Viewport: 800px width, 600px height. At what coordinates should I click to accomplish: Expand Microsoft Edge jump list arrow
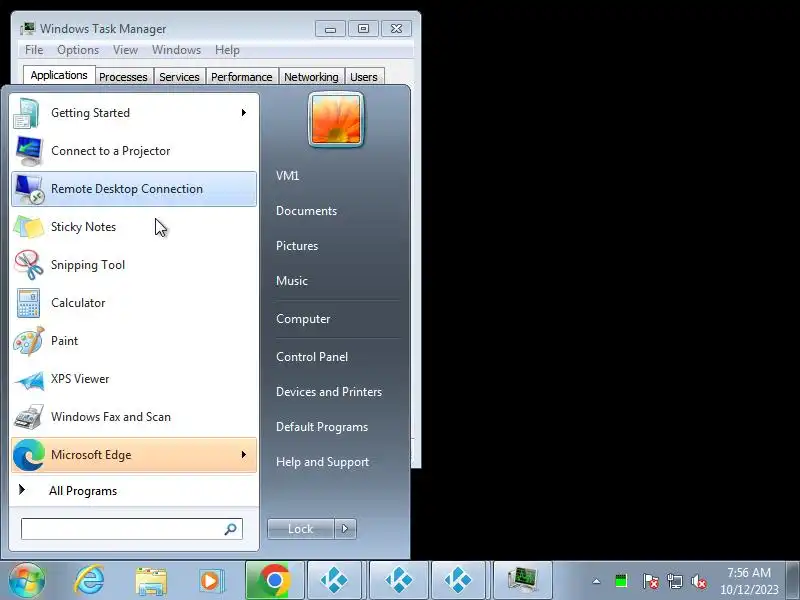pos(244,455)
